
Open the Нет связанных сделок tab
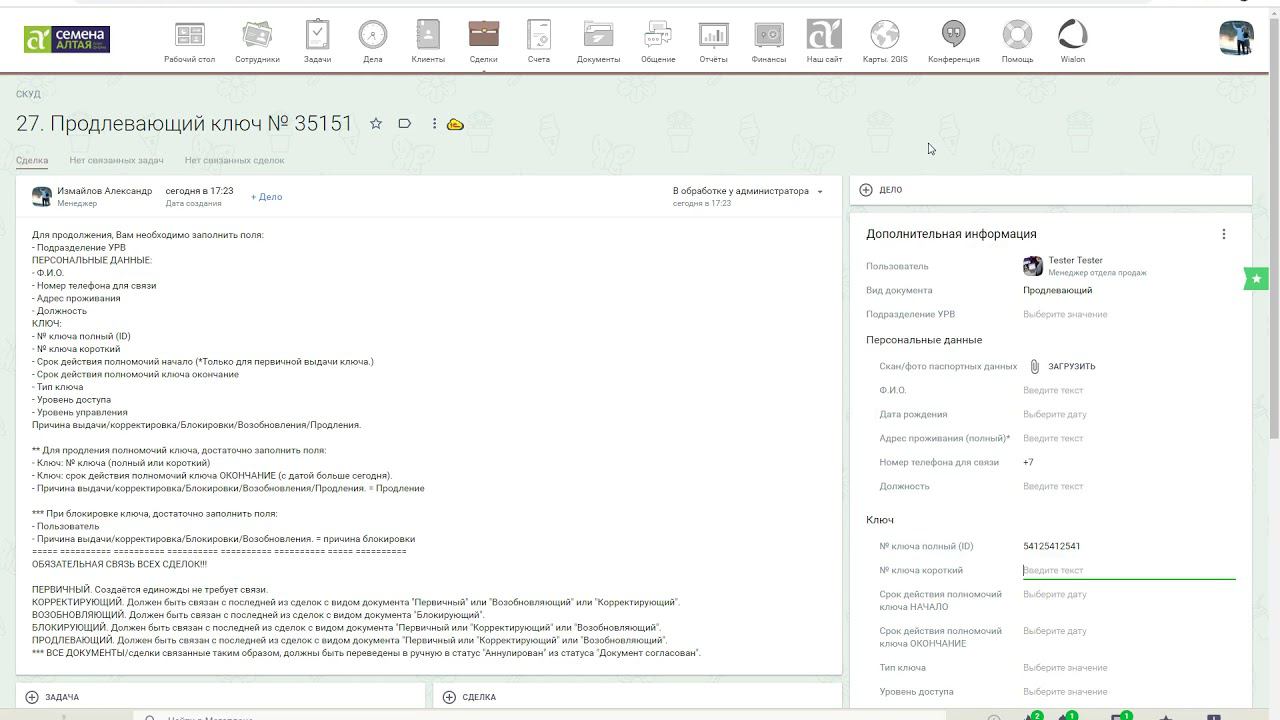coord(234,160)
